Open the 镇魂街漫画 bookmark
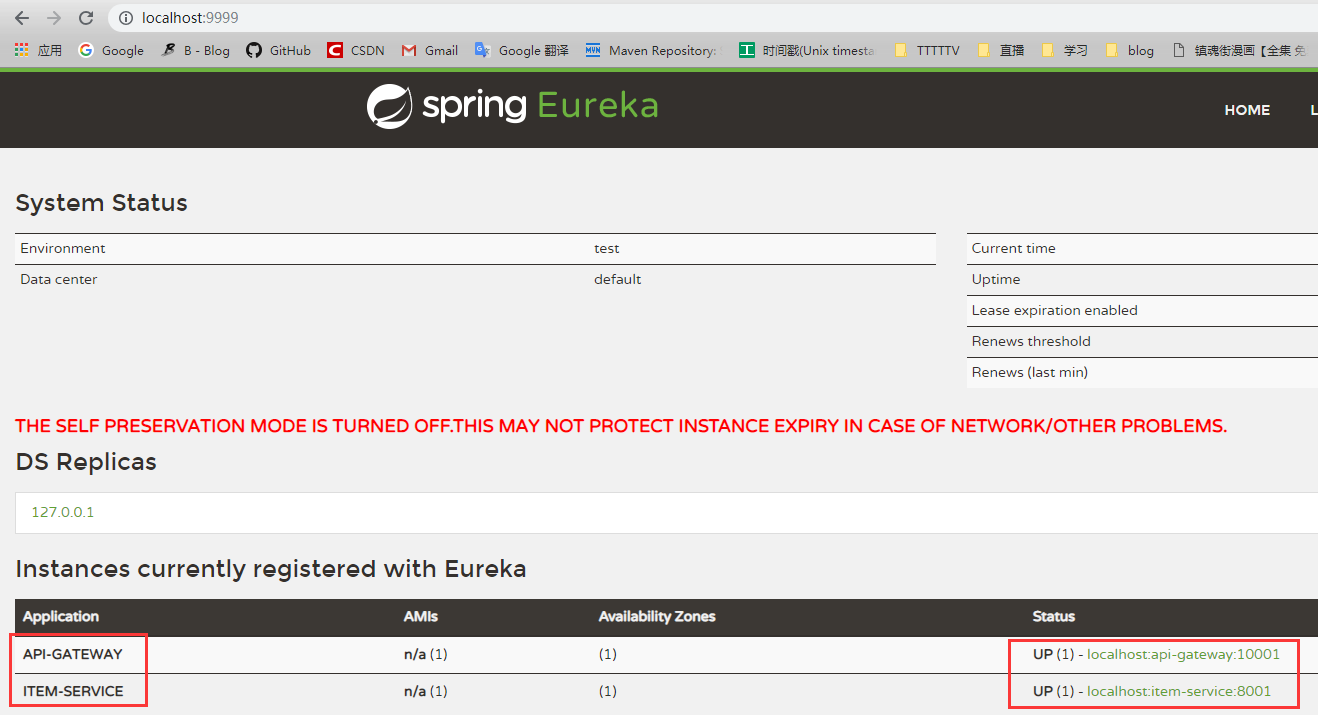This screenshot has width=1318, height=715. [x=1239, y=50]
